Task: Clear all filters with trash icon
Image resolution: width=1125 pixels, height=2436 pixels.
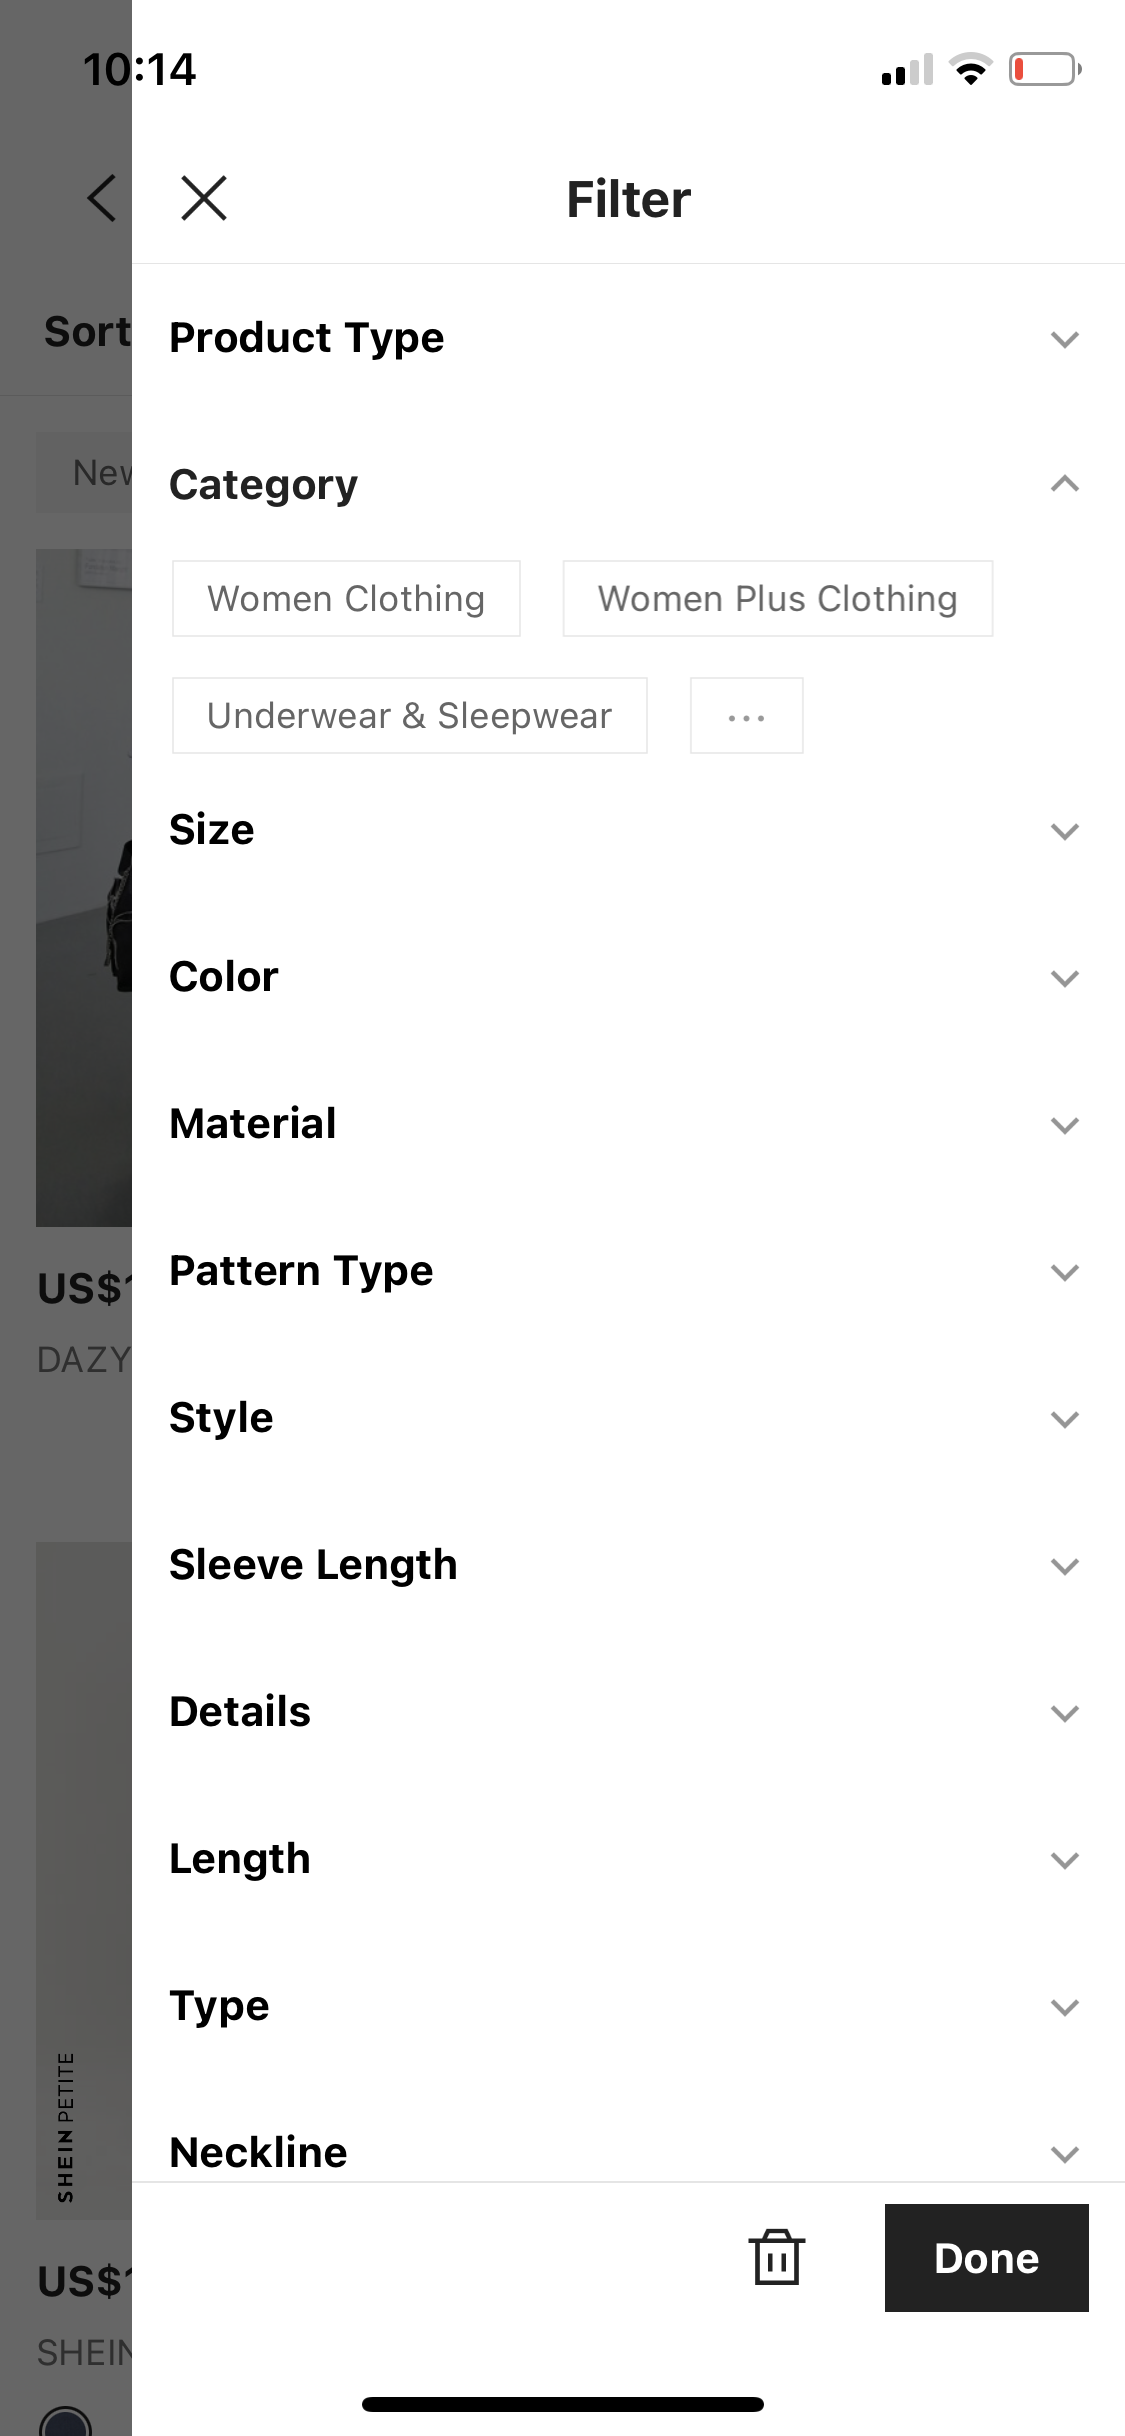Action: coord(776,2257)
